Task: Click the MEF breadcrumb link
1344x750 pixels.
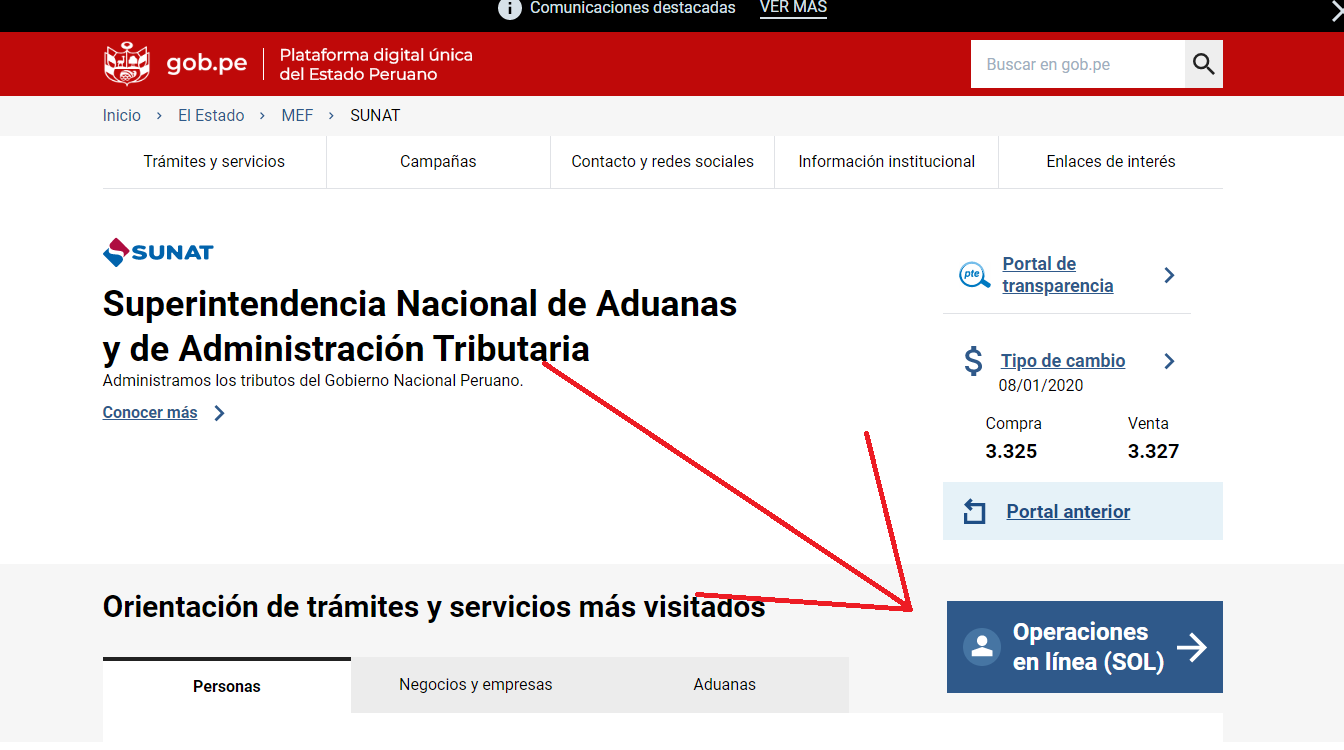Action: (297, 116)
